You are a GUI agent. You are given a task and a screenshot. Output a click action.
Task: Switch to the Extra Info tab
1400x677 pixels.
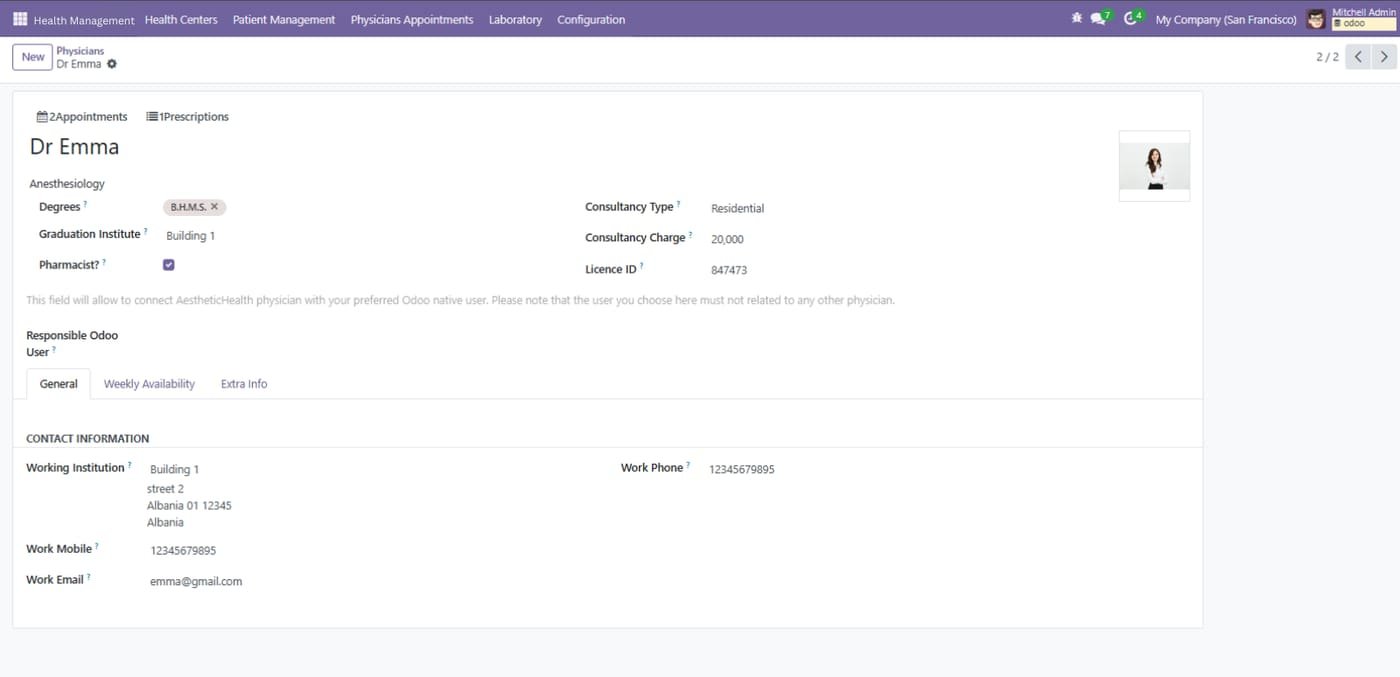pos(244,384)
